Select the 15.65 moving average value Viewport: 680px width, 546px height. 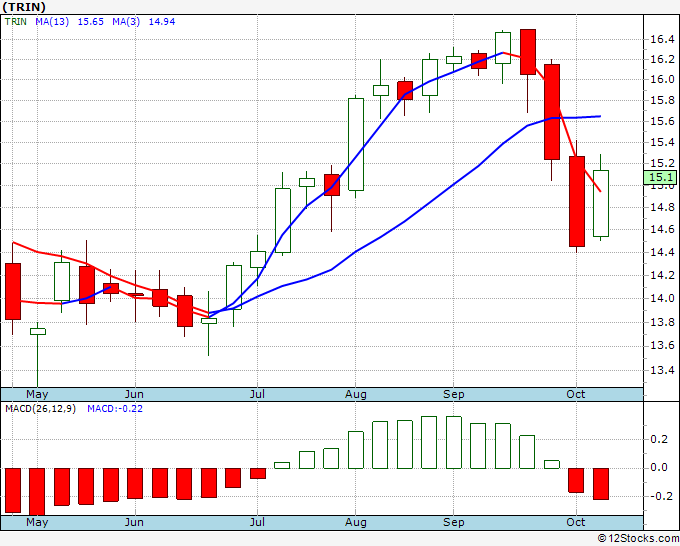pos(91,22)
